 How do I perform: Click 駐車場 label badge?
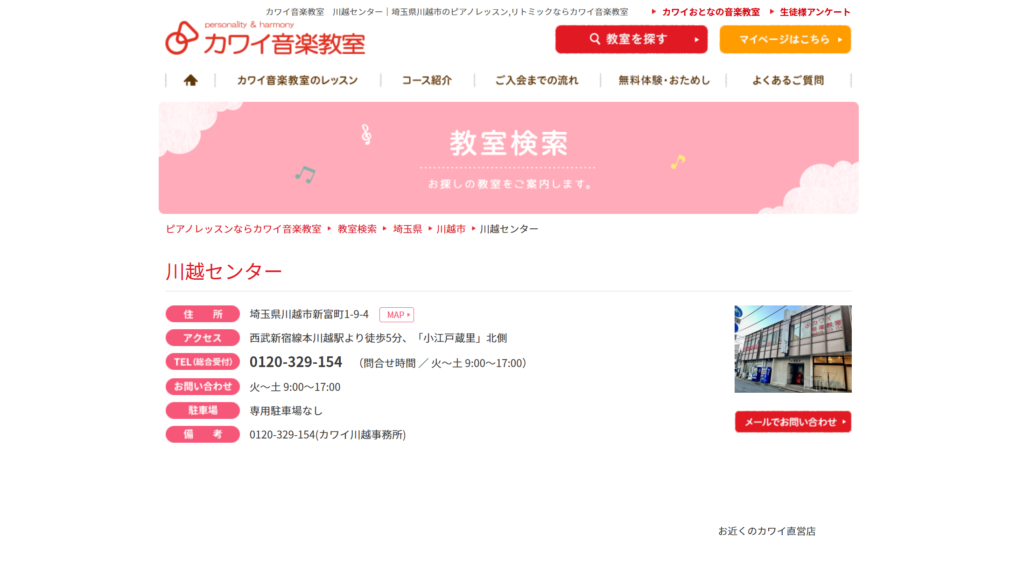pos(202,410)
